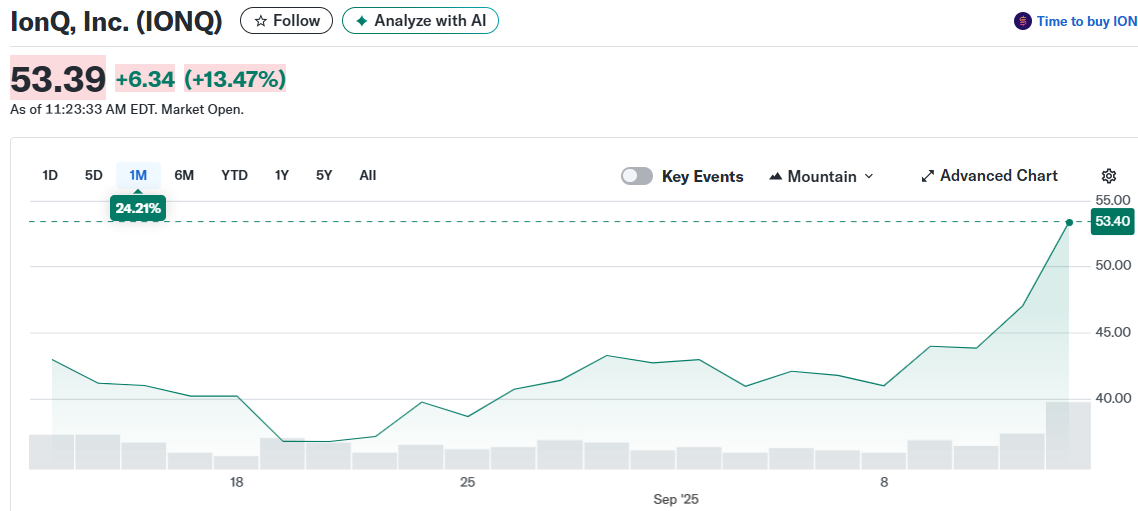This screenshot has width=1138, height=511.
Task: Select the 1Y time range tab
Action: click(x=282, y=175)
